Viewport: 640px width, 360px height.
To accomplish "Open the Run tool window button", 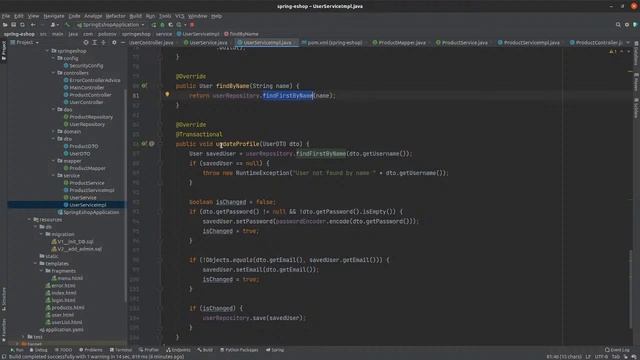I will pyautogui.click(x=16, y=350).
